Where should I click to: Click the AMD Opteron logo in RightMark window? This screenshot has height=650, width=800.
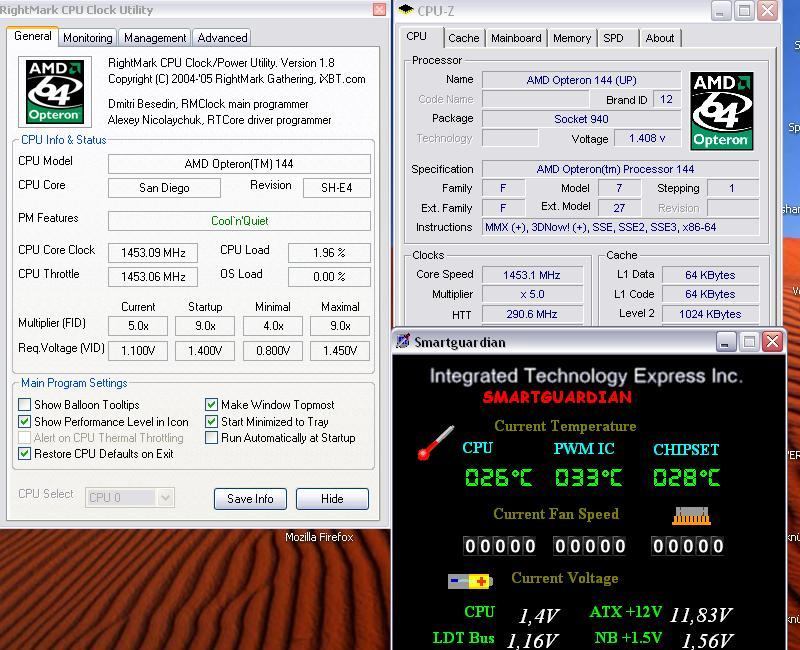(x=55, y=92)
